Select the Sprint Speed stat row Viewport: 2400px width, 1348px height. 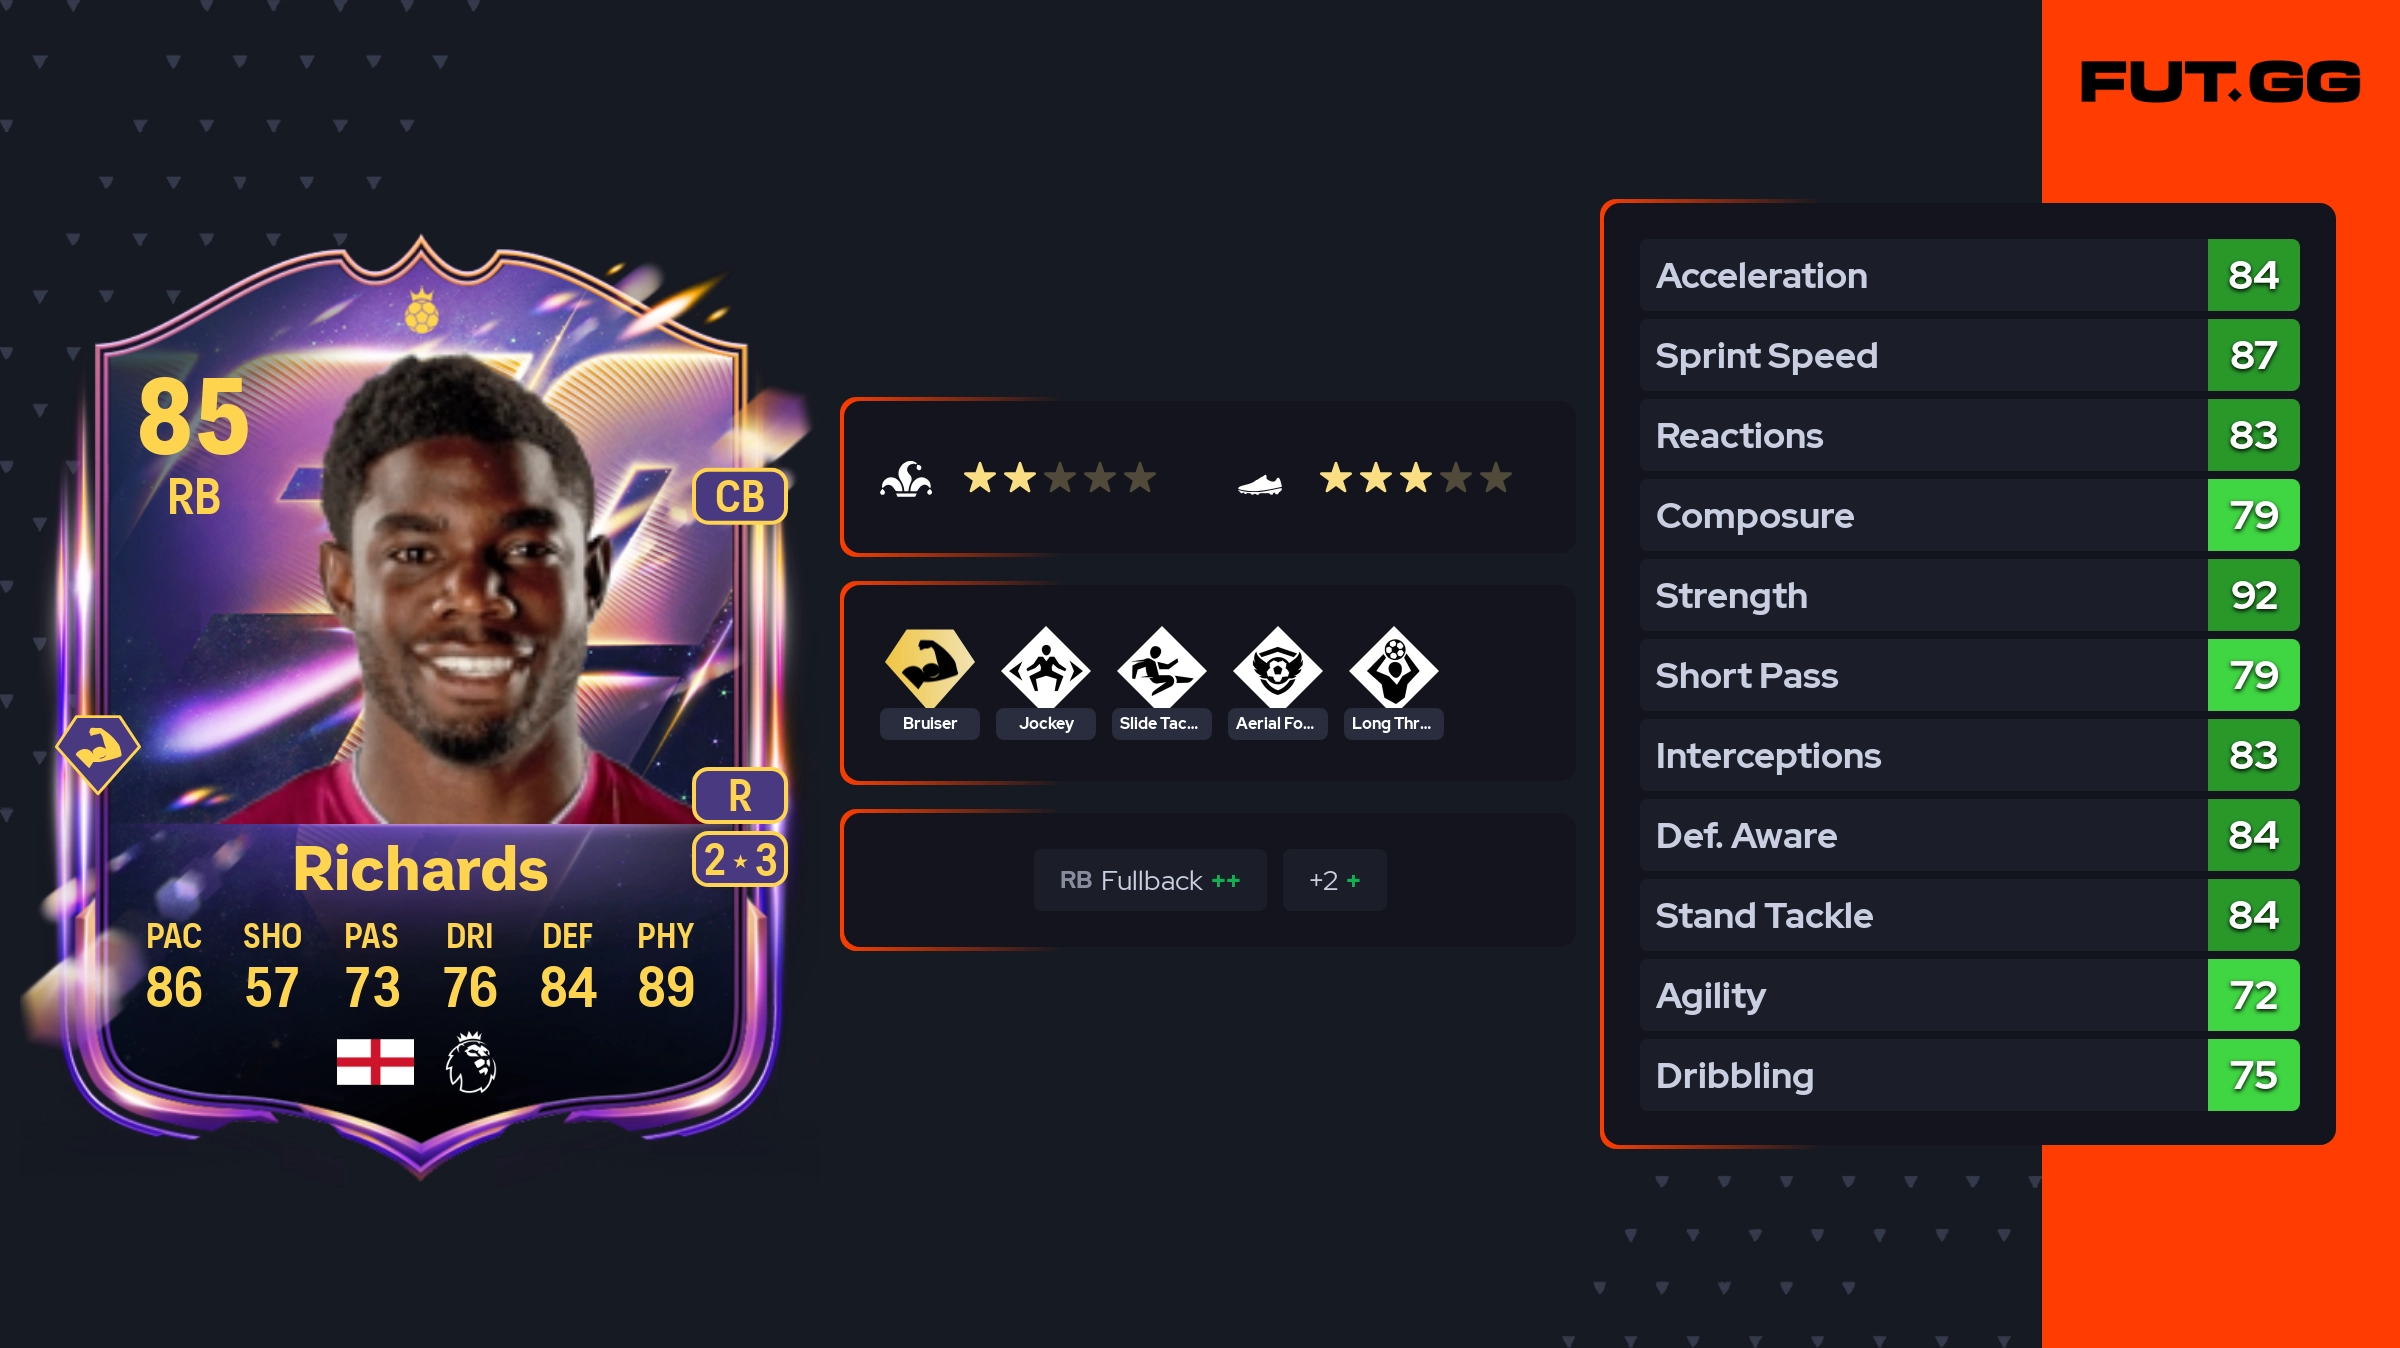pos(1970,355)
